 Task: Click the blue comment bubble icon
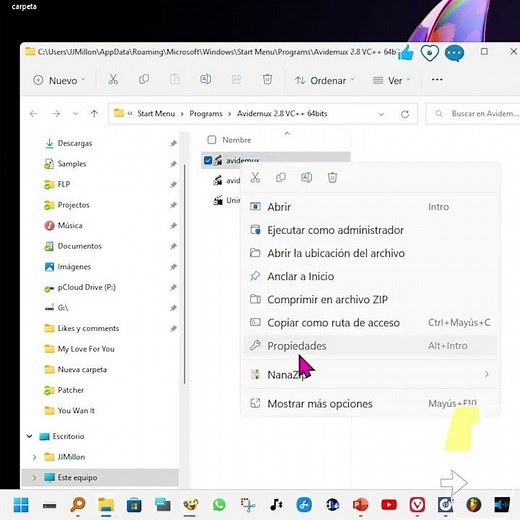click(x=454, y=53)
